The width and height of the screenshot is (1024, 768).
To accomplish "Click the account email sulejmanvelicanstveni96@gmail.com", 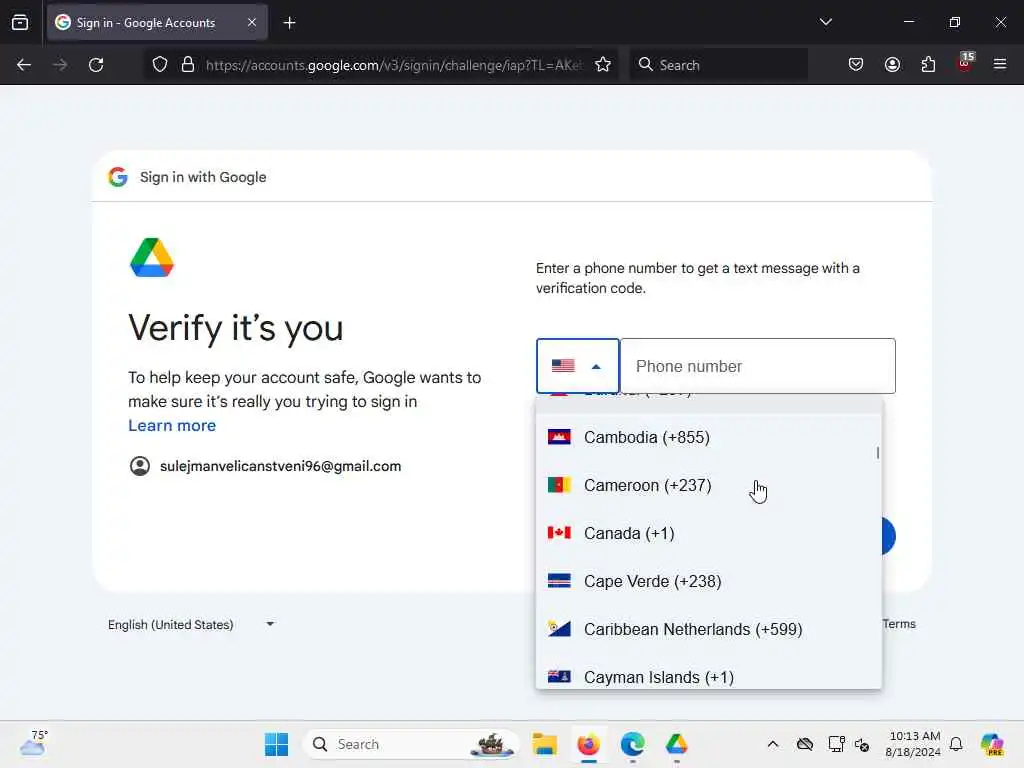I will coord(280,466).
